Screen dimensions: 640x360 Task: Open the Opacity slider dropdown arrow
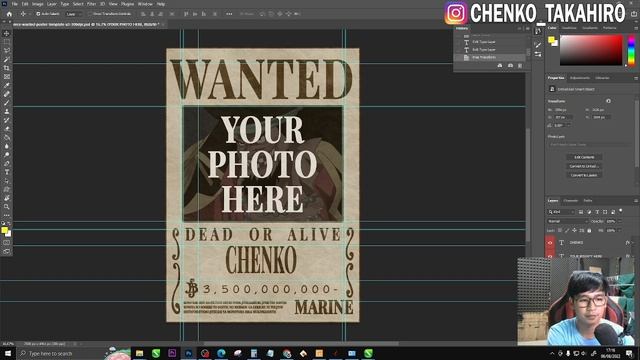click(x=620, y=221)
